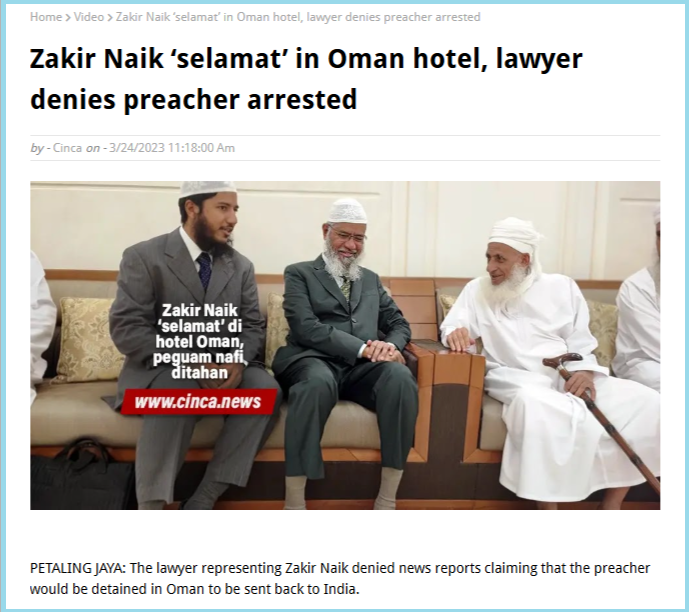Click the chevron after Video breadcrumb
Screen dimensions: 689x612
[x=110, y=18]
